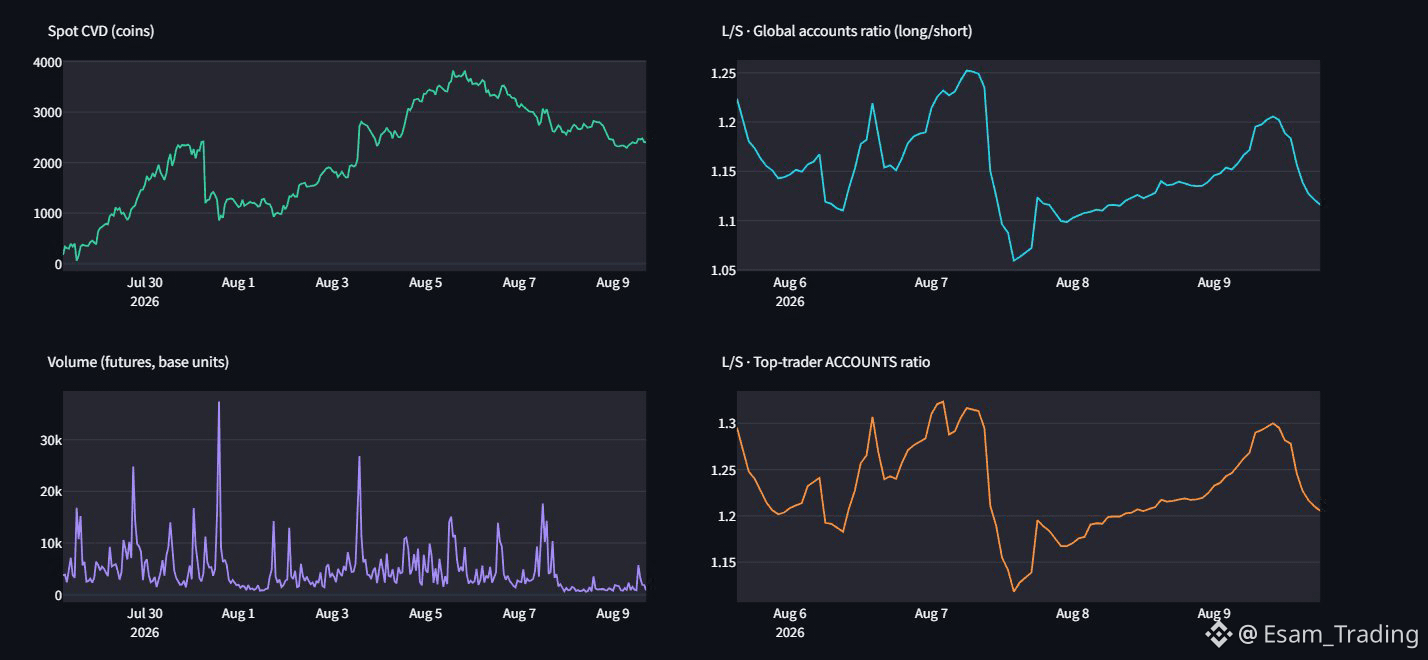Click the 1.2 label on Top-trader ratio axis
The height and width of the screenshot is (660, 1428).
727,516
